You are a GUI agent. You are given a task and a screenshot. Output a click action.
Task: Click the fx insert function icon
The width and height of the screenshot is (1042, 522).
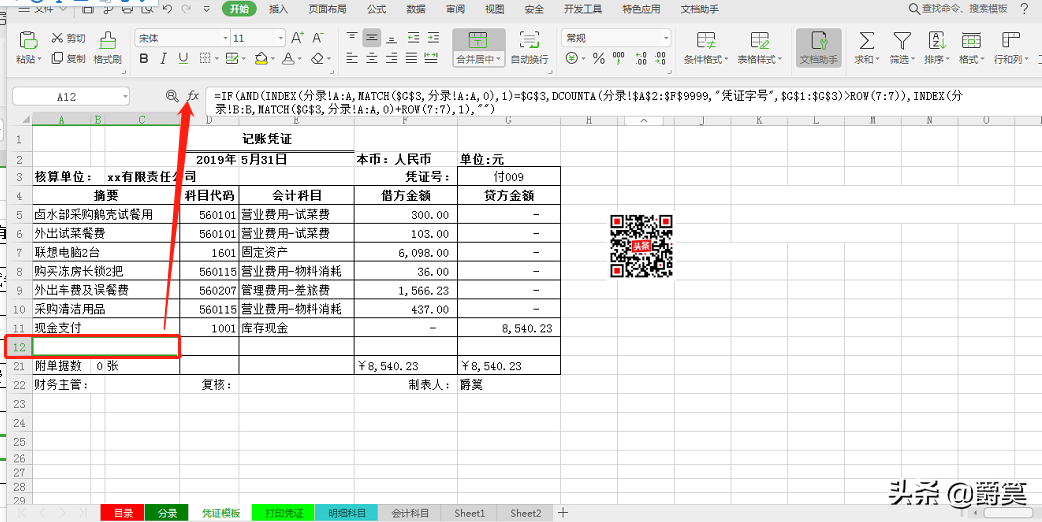tap(193, 96)
